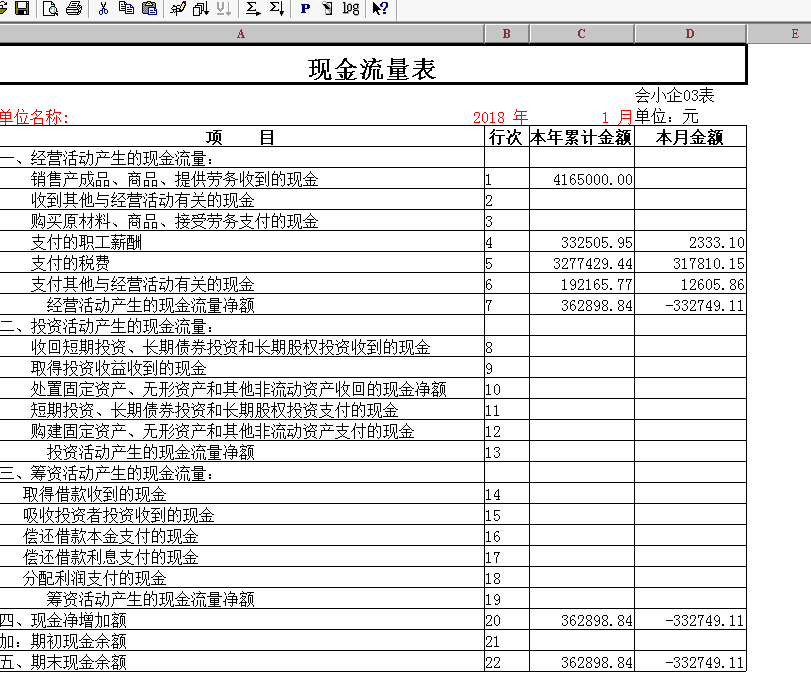Click the Cut scissors icon
The image size is (811, 688).
[x=103, y=8]
